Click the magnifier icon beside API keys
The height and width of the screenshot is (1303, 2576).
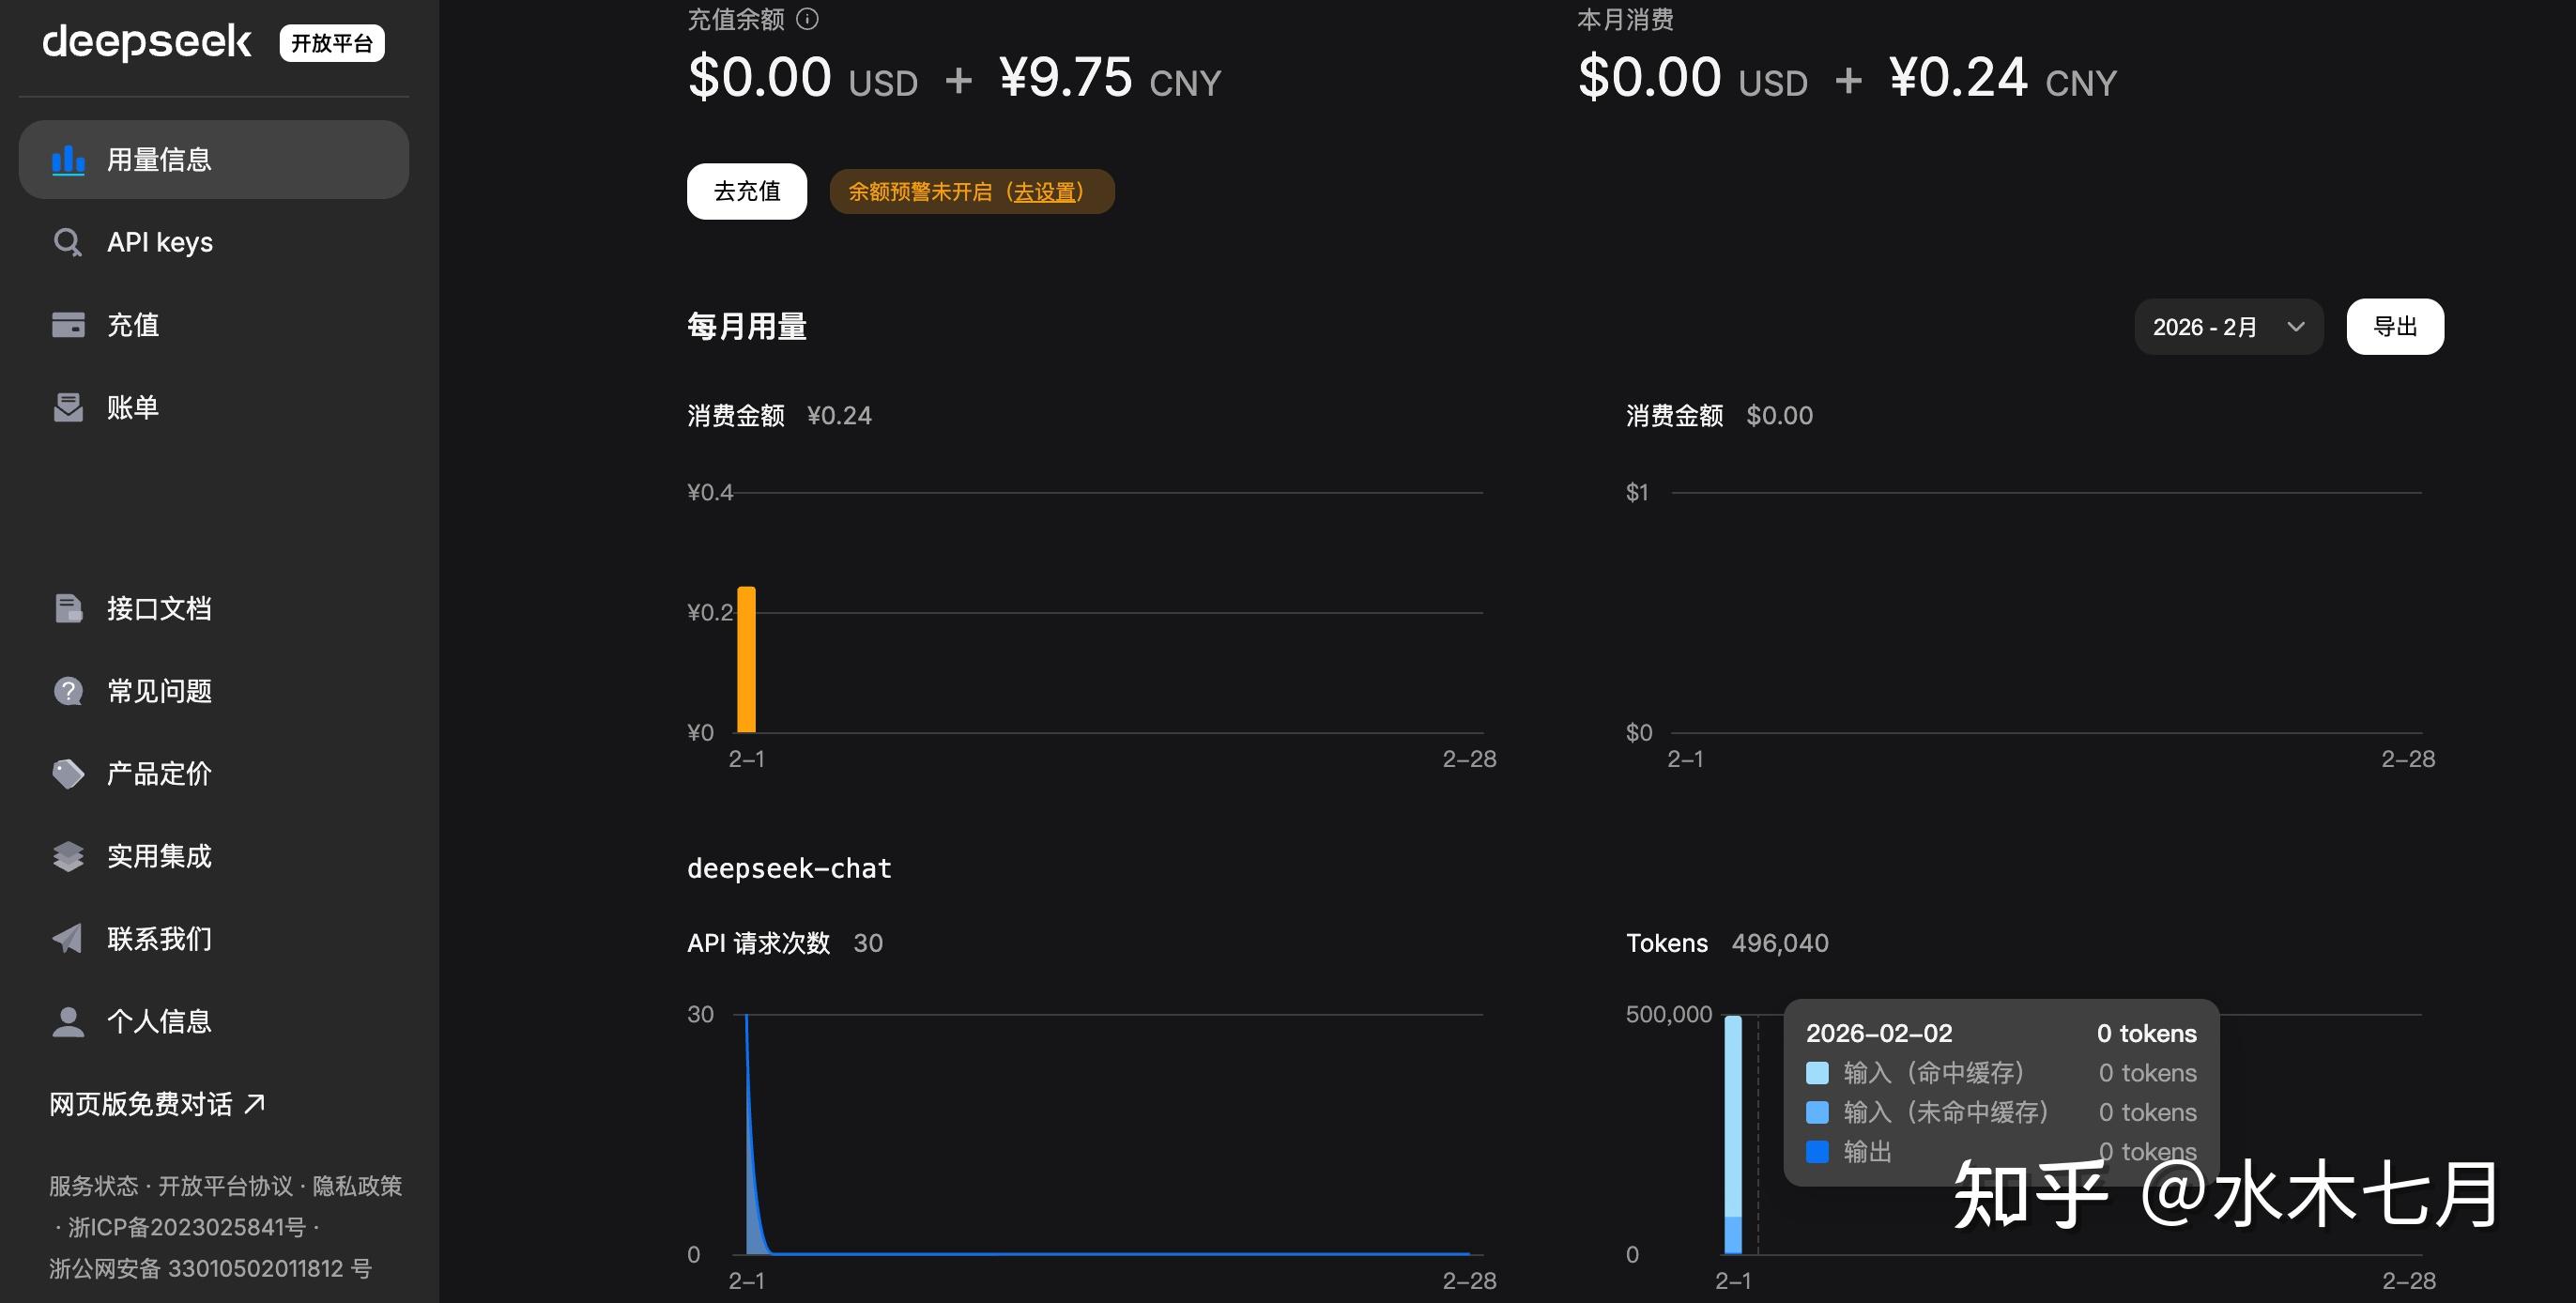tap(68, 243)
